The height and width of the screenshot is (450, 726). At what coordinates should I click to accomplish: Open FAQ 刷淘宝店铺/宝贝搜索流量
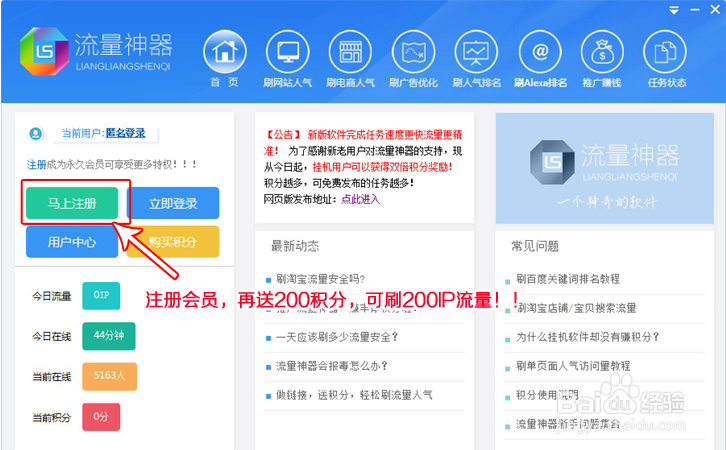click(x=576, y=308)
